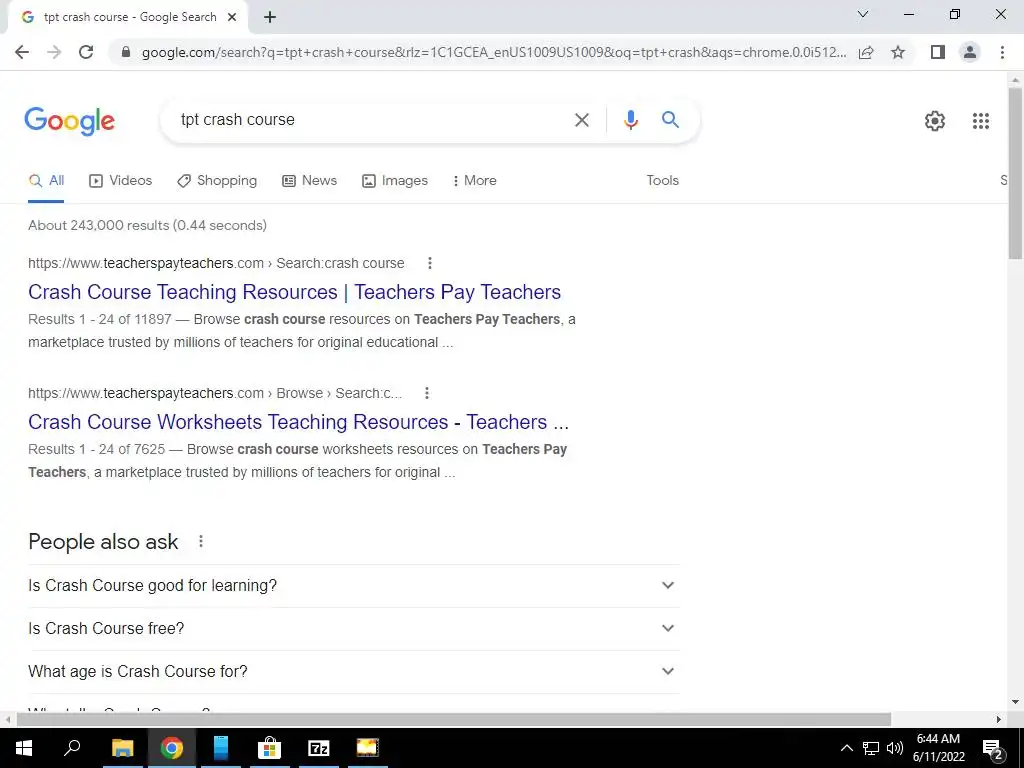Reload the page
Image resolution: width=1024 pixels, height=768 pixels.
coord(86,52)
